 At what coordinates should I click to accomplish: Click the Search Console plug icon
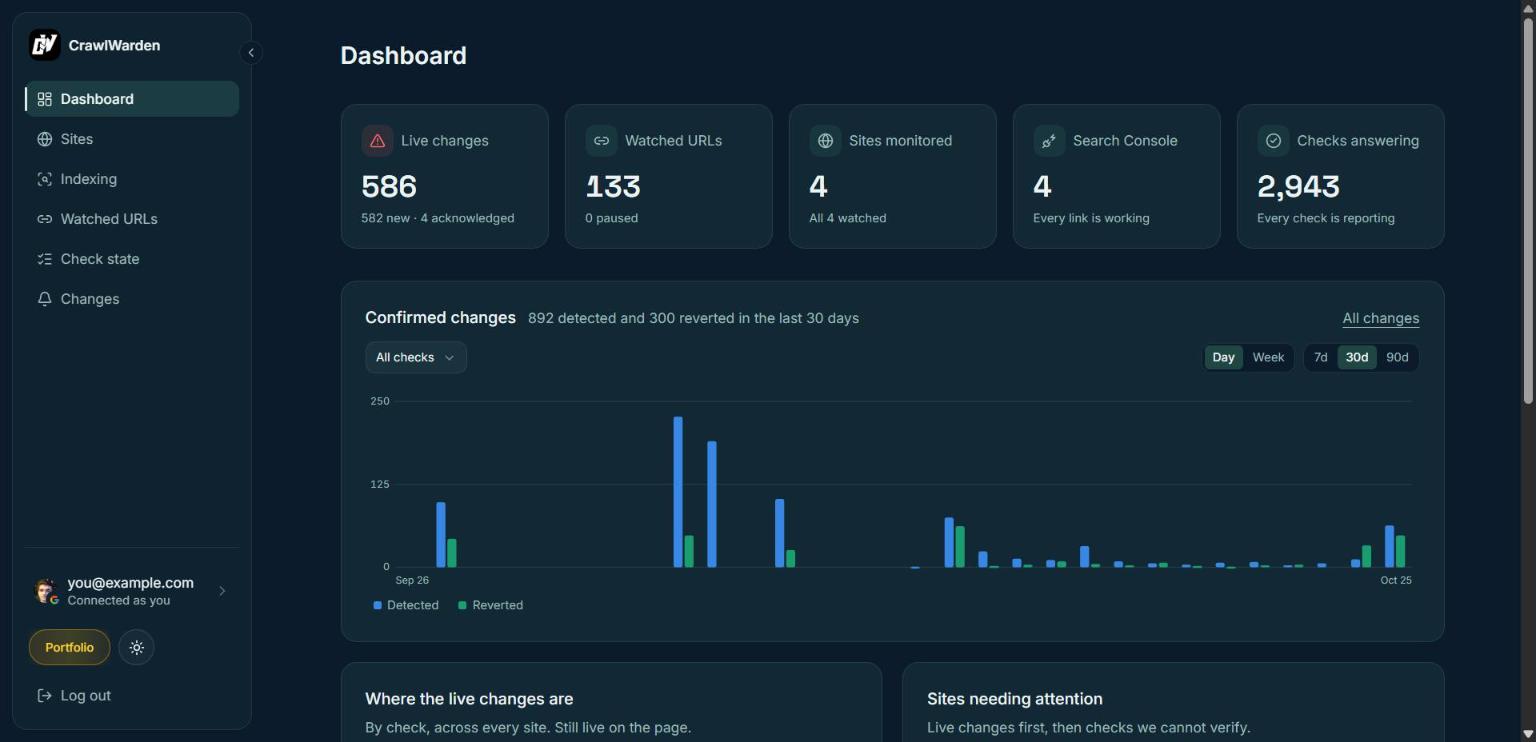pyautogui.click(x=1049, y=141)
